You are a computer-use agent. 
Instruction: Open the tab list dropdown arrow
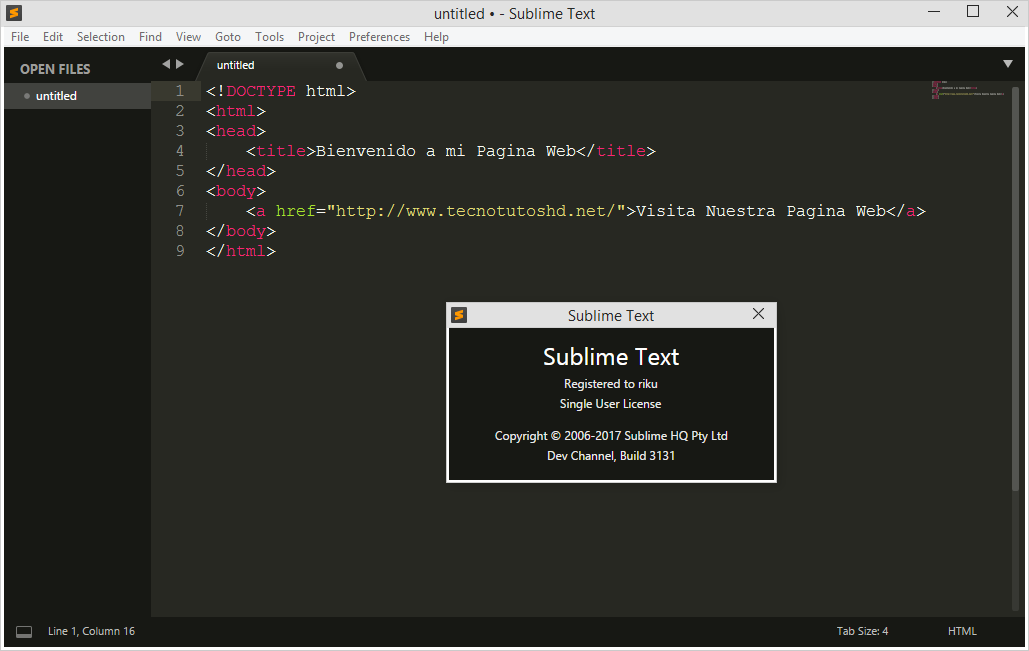point(1008,64)
